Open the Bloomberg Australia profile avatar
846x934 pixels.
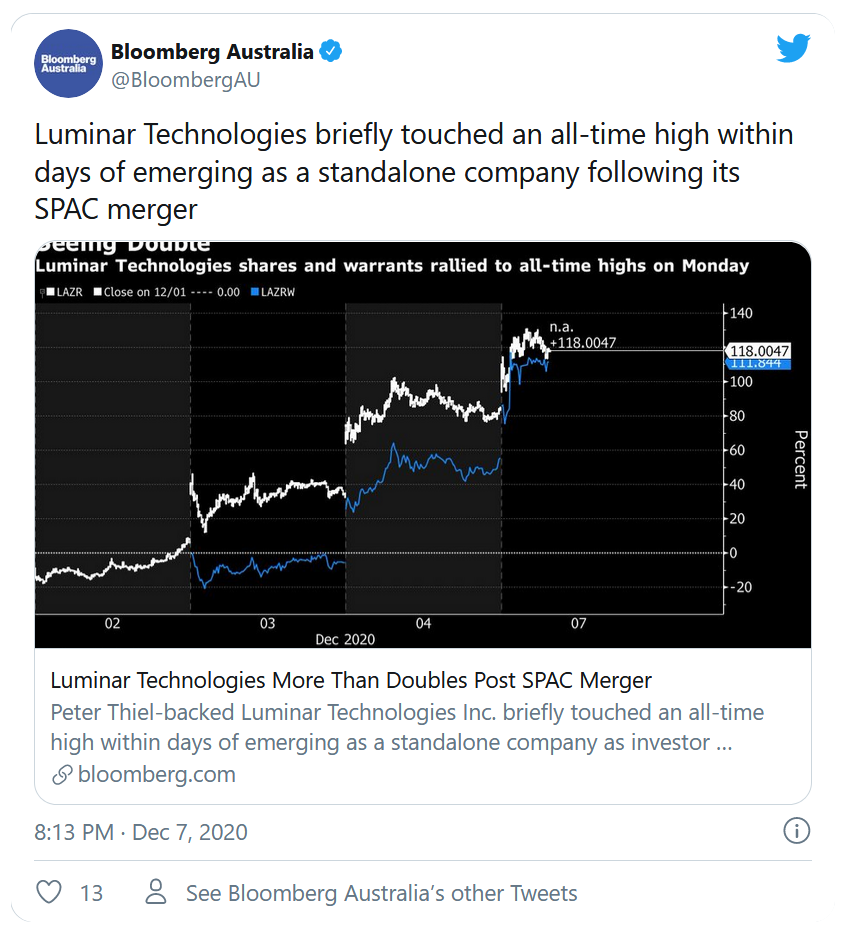[x=69, y=64]
